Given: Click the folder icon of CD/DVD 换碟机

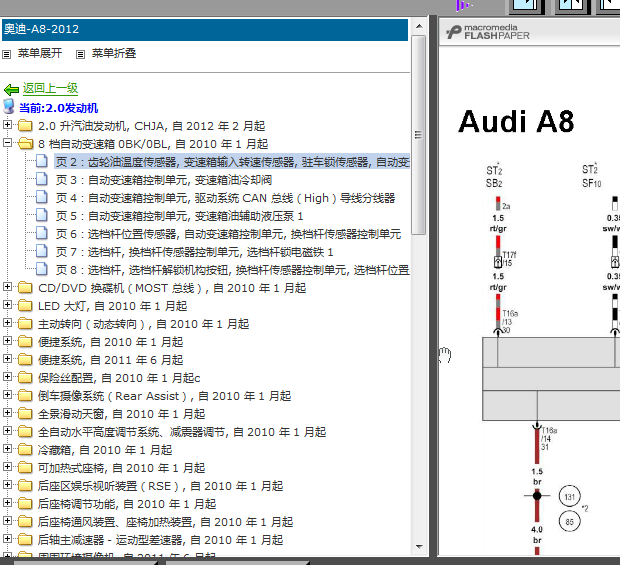Looking at the screenshot, I should click(x=25, y=288).
